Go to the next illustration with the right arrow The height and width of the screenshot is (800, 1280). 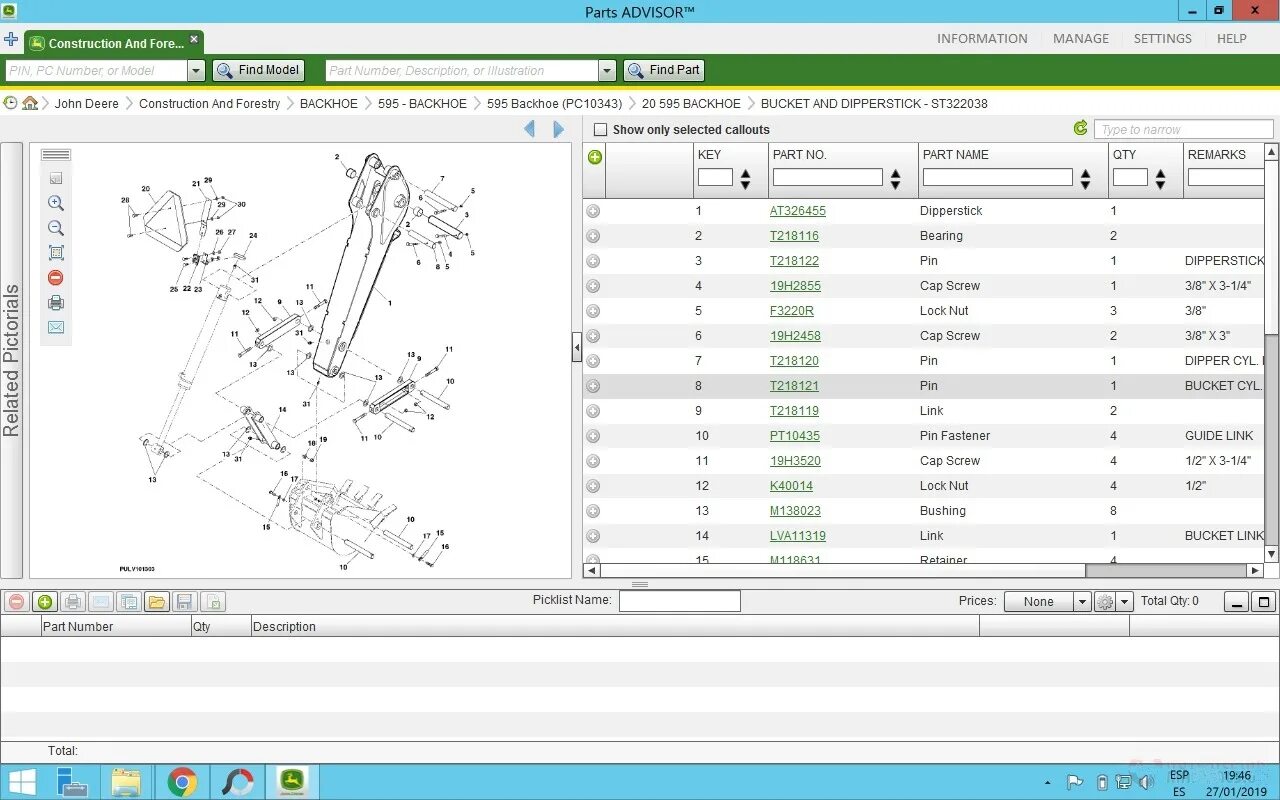pyautogui.click(x=558, y=129)
